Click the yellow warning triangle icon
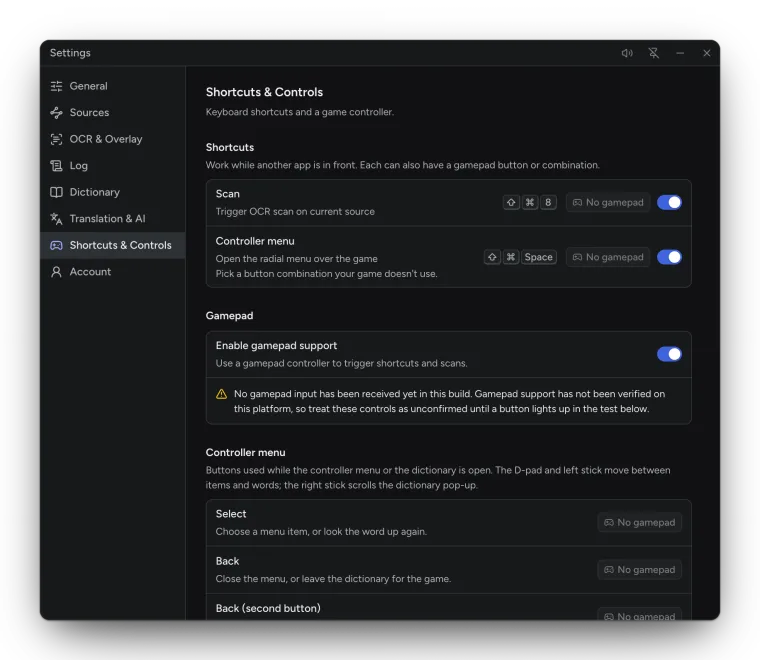Viewport: 760px width, 660px height. click(222, 394)
